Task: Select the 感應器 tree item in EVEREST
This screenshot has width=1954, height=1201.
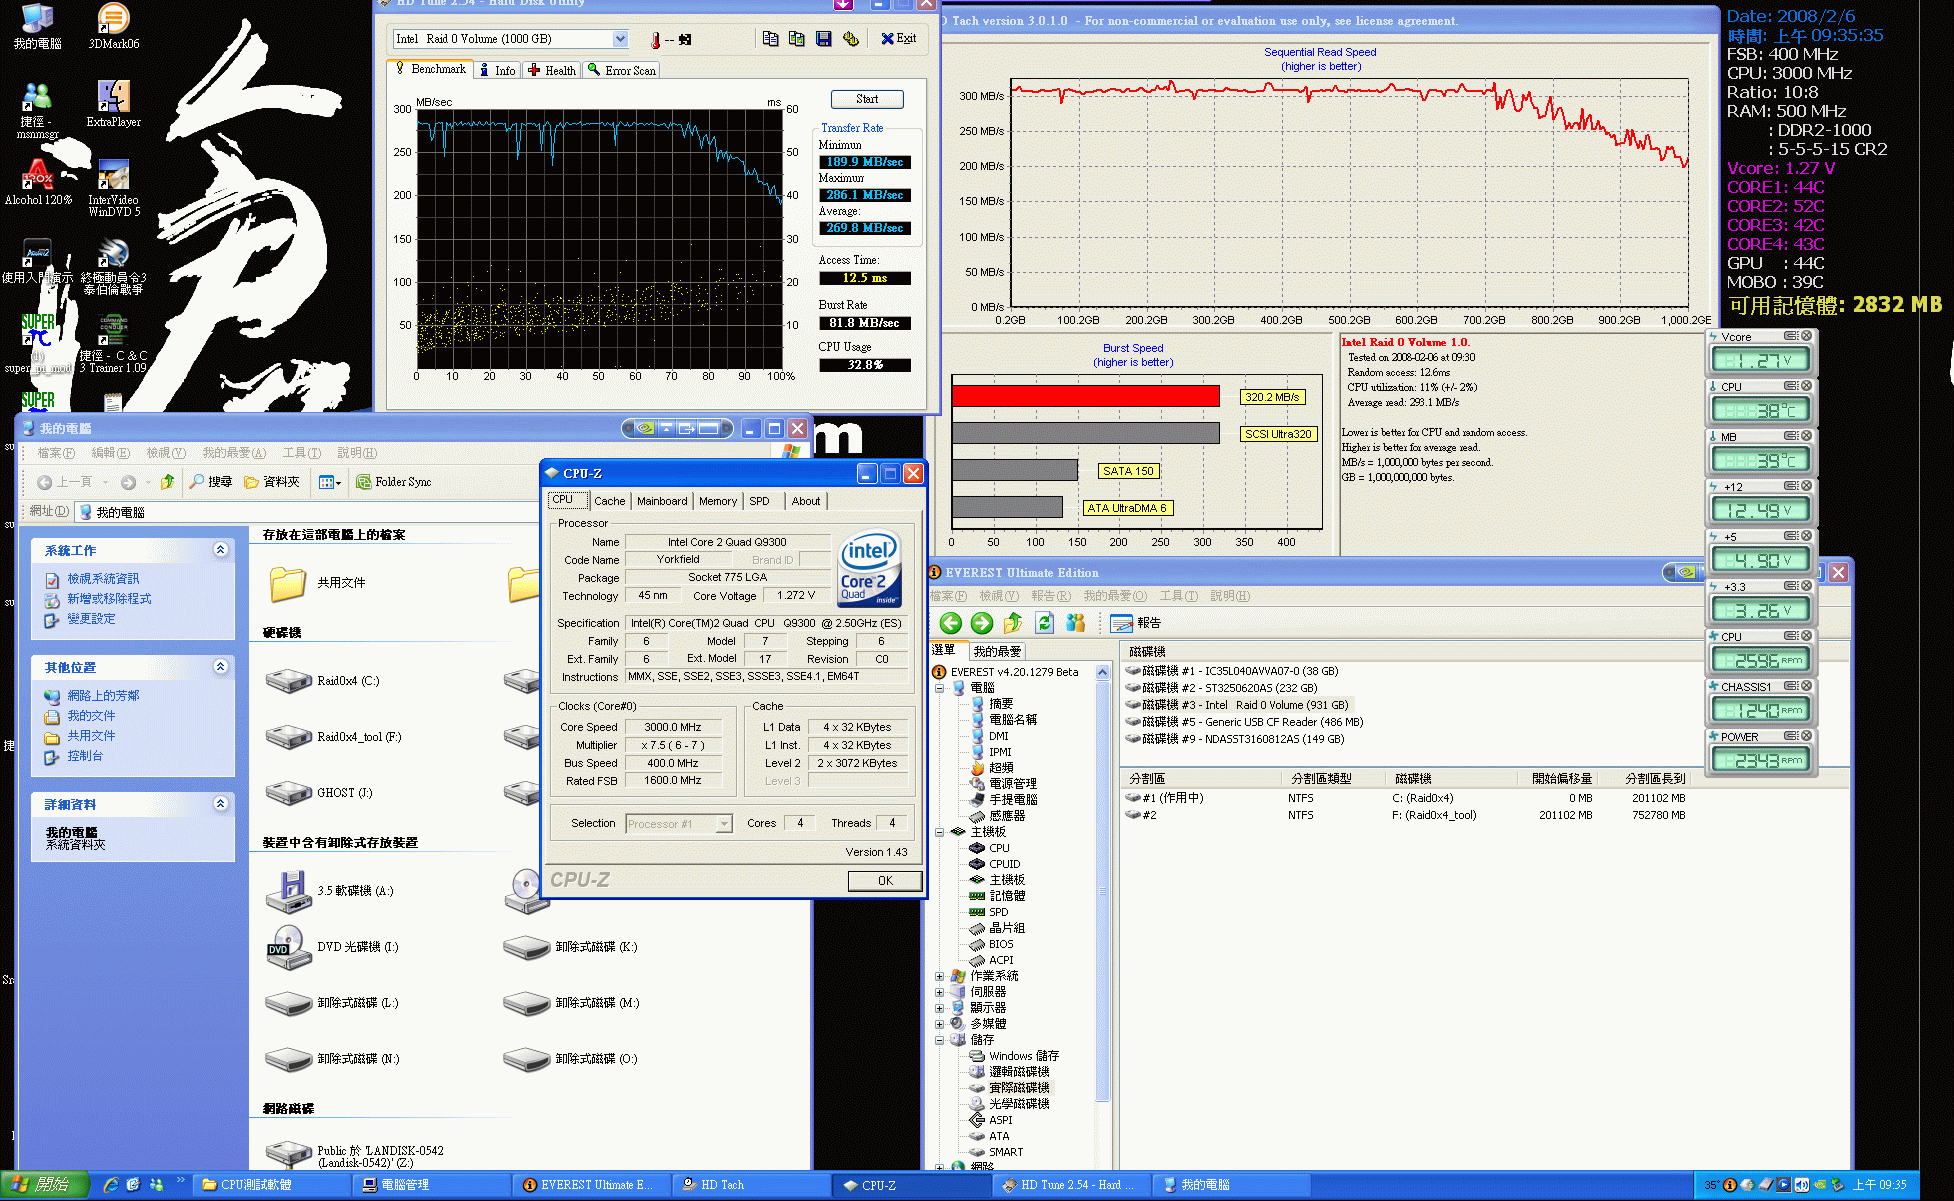Action: click(1007, 816)
